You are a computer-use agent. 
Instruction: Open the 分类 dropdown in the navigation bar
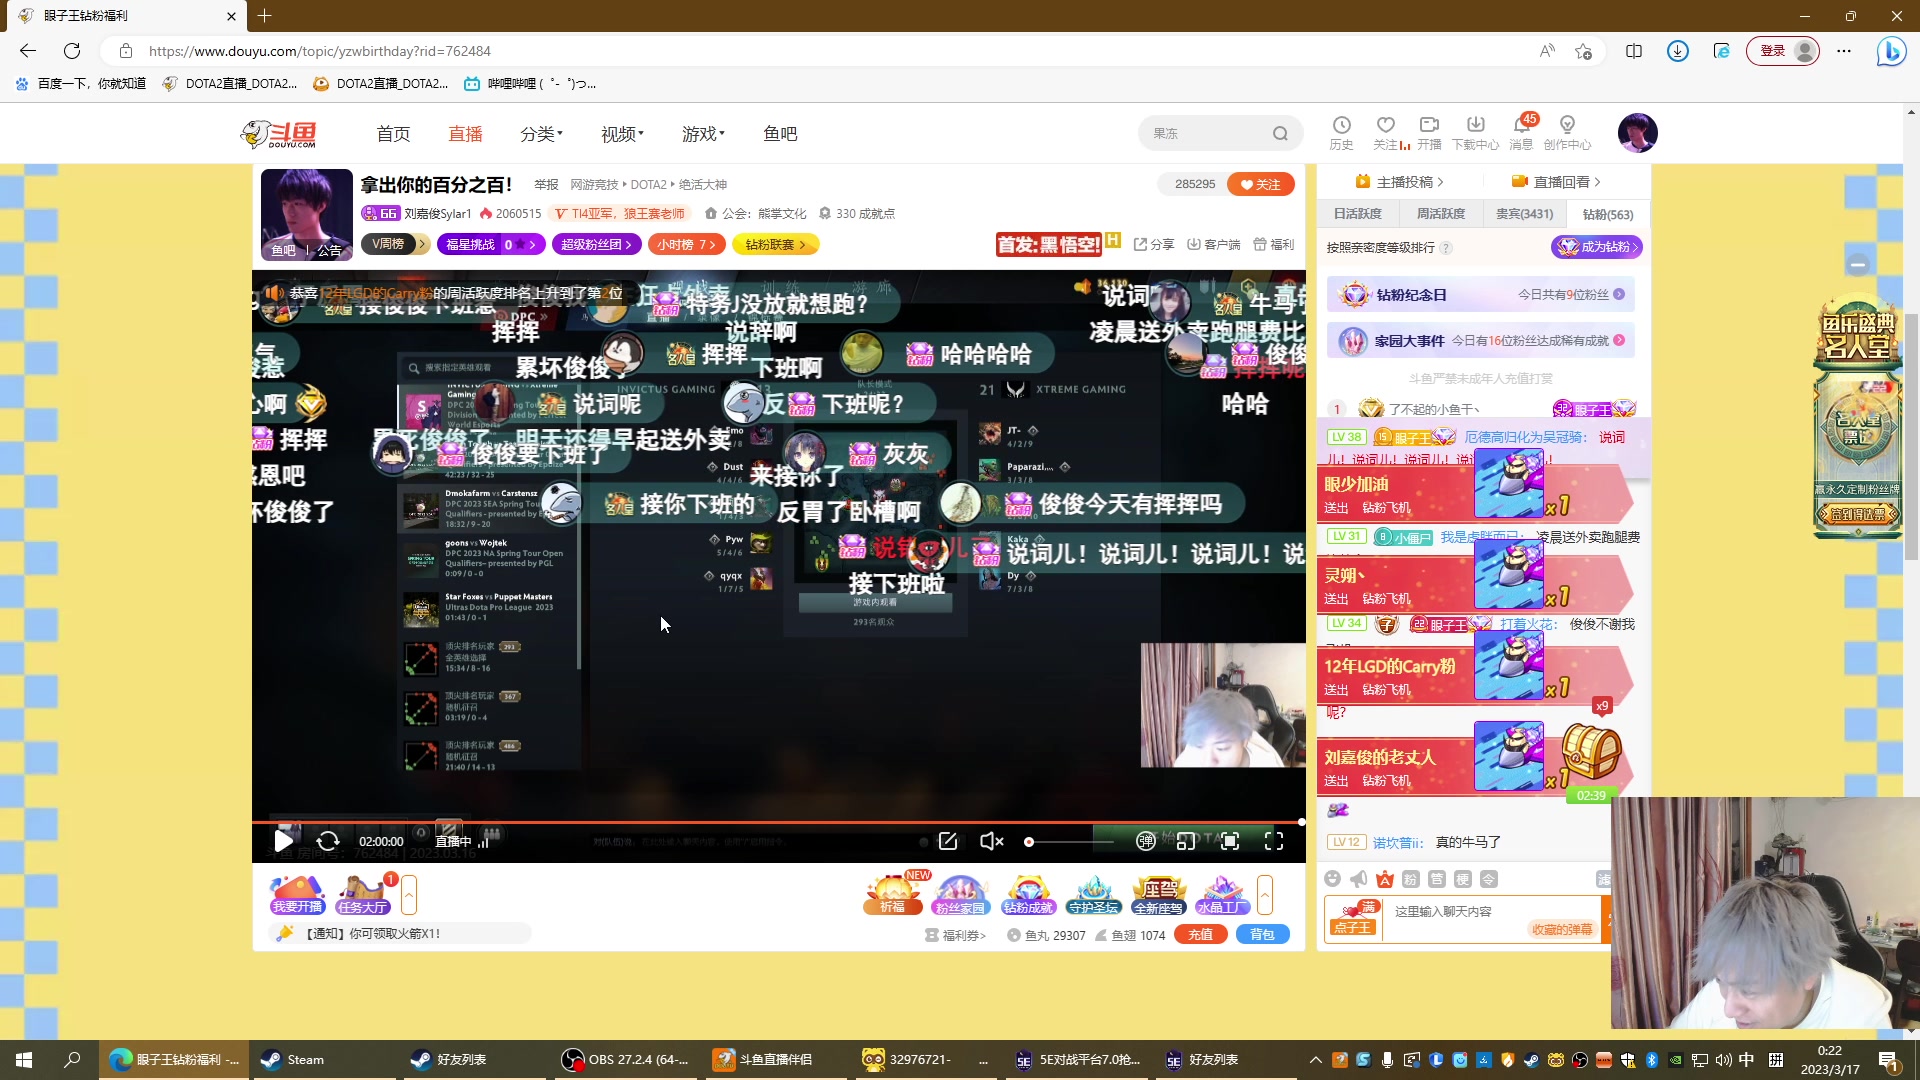(x=541, y=133)
